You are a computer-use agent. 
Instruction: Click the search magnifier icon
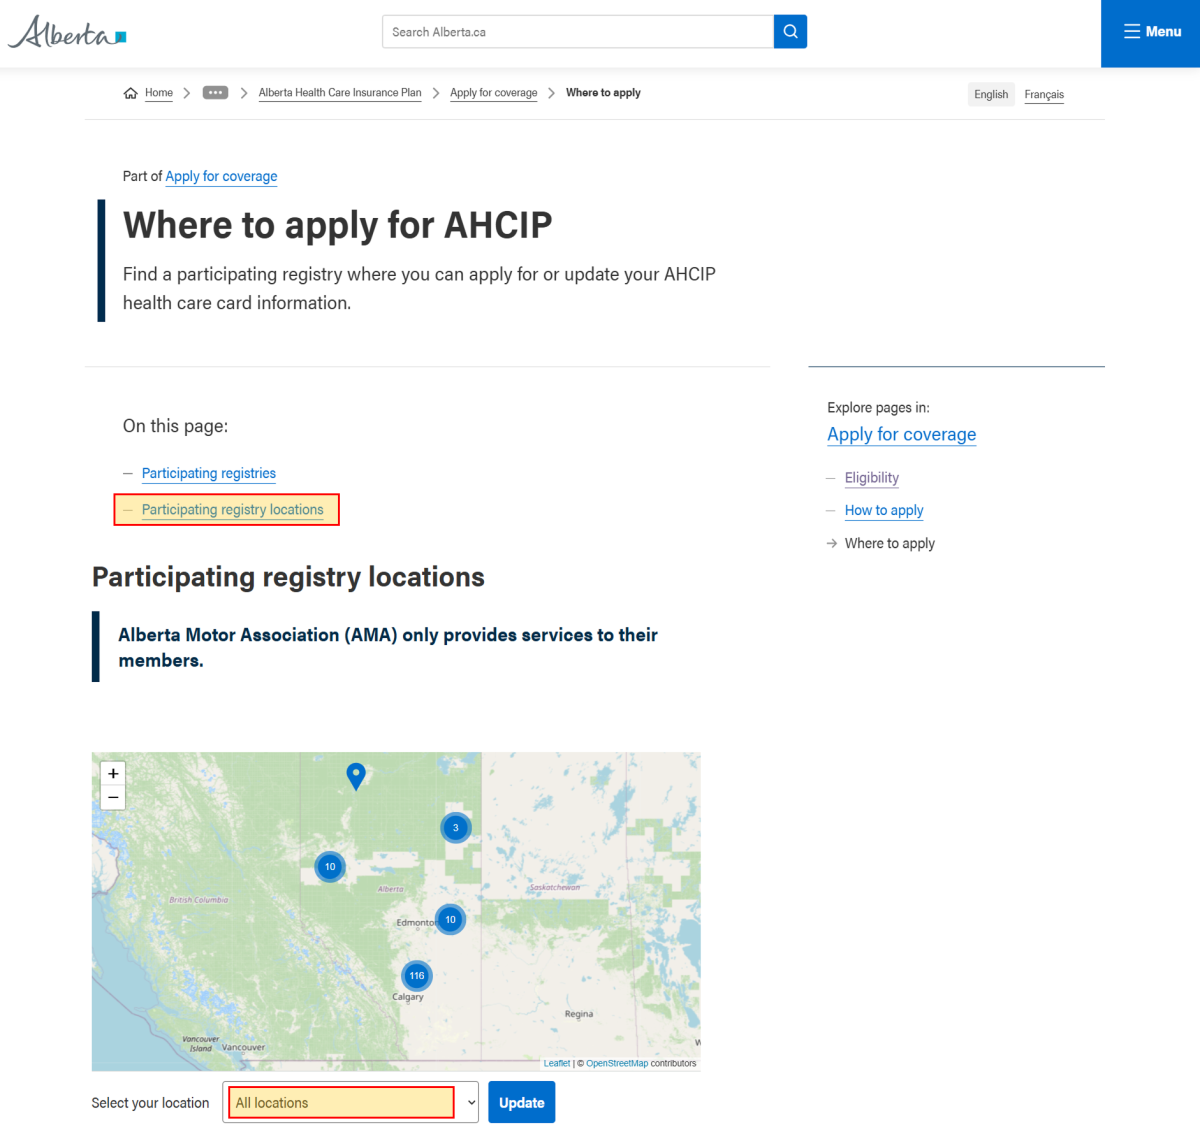(790, 31)
